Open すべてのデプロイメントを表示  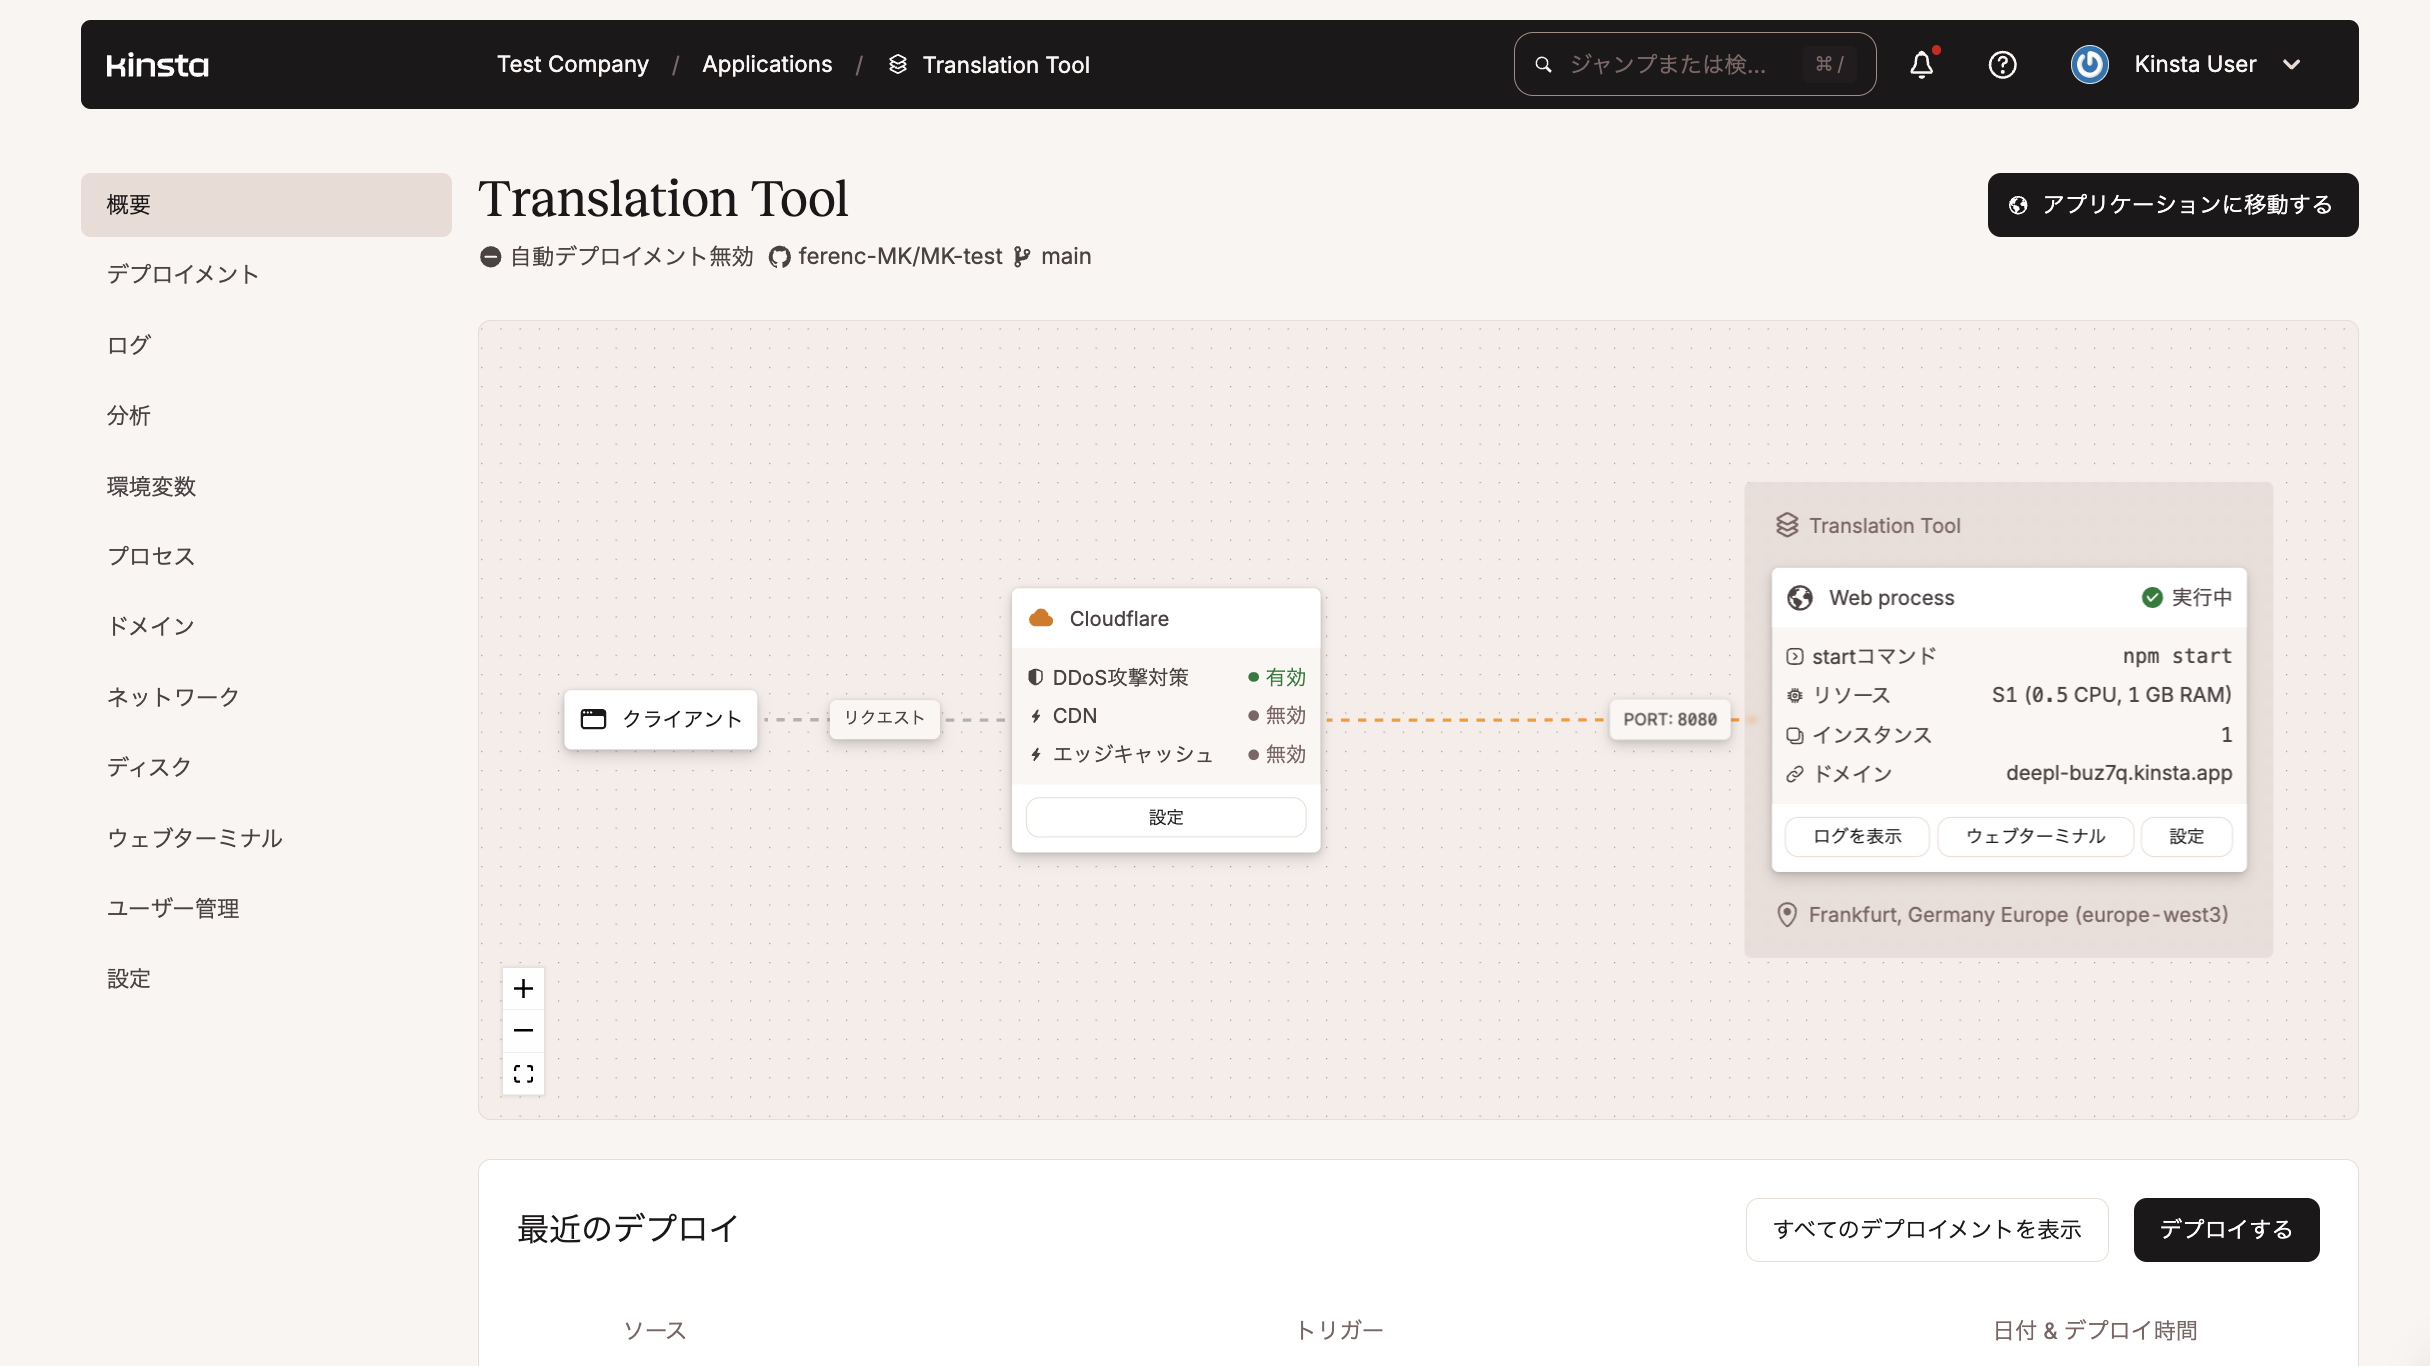[x=1926, y=1229]
